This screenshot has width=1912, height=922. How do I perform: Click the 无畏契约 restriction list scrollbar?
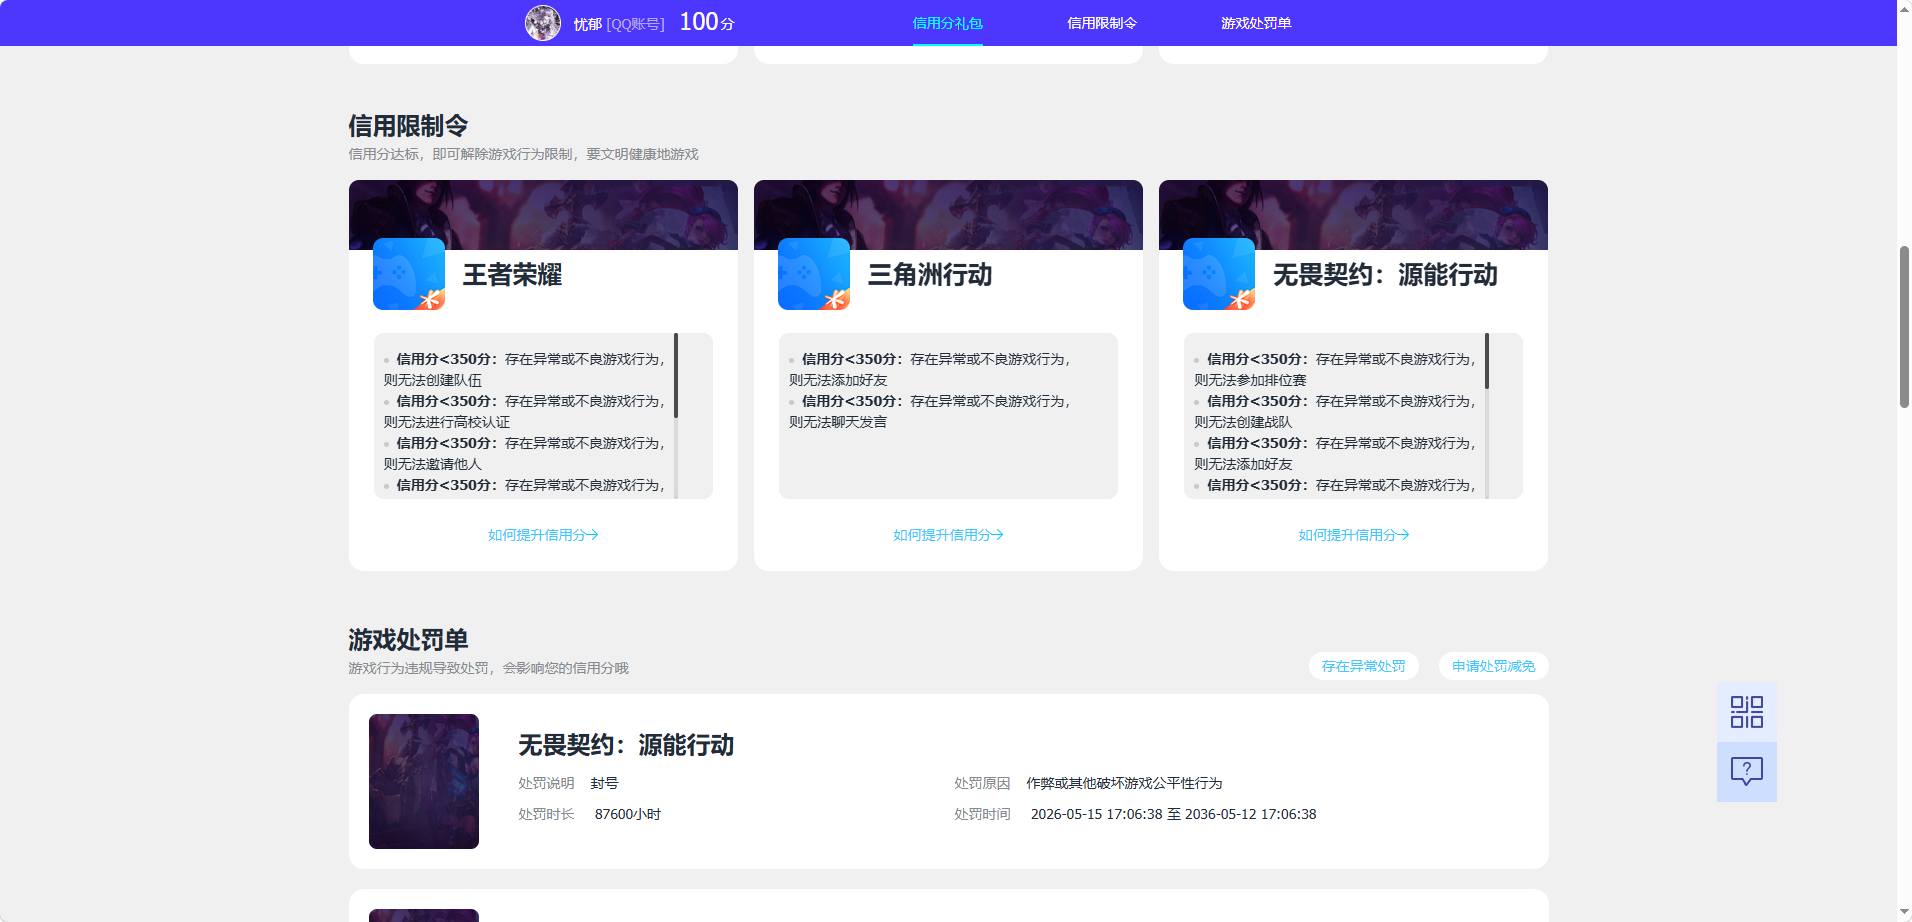tap(1486, 361)
